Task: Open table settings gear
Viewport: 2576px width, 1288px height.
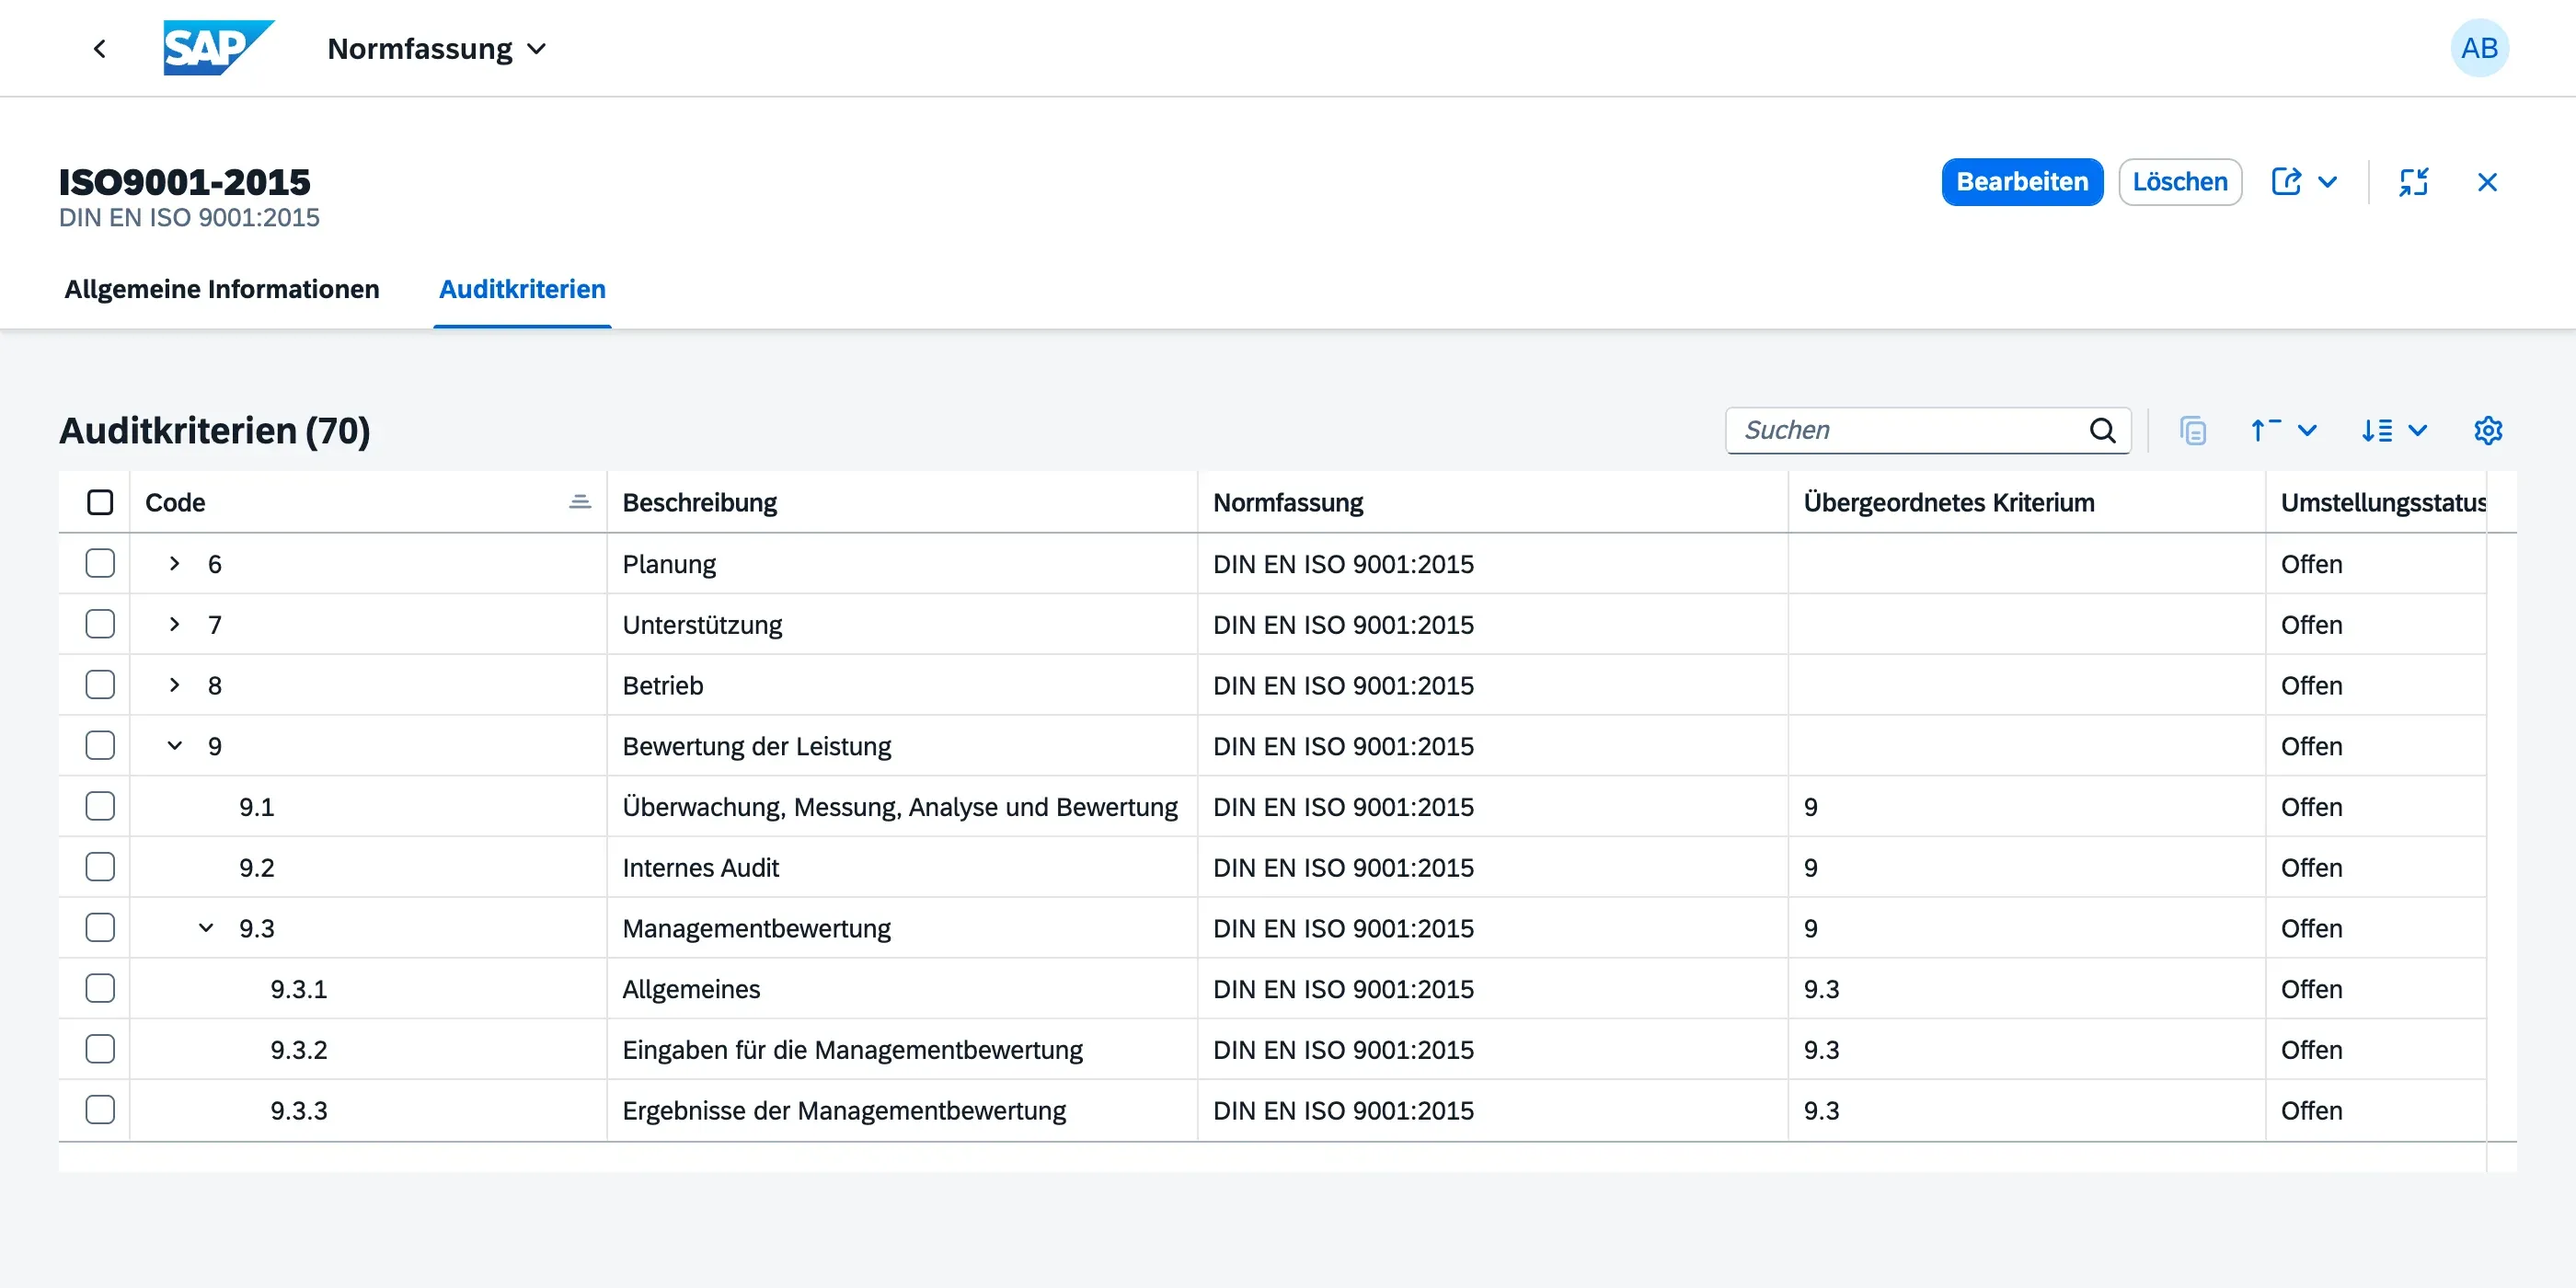Action: [2487, 430]
